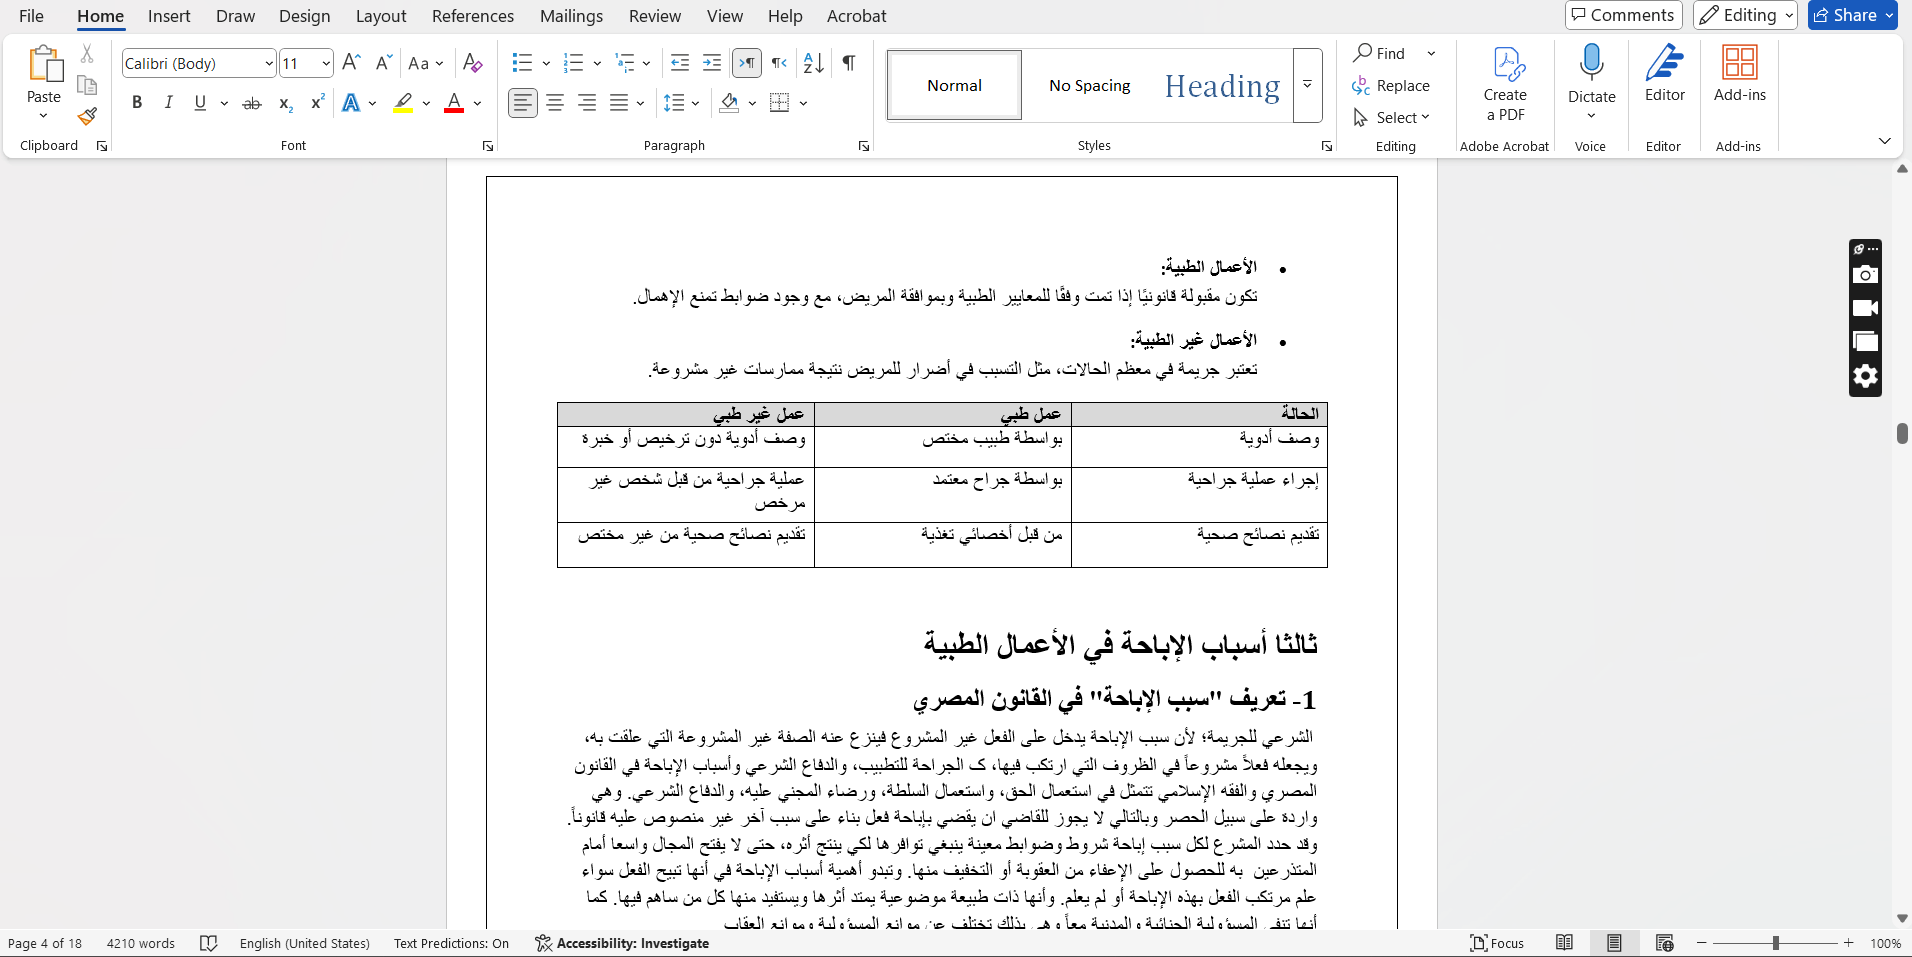The height and width of the screenshot is (957, 1912).
Task: Open the File tab
Action: pos(31,16)
